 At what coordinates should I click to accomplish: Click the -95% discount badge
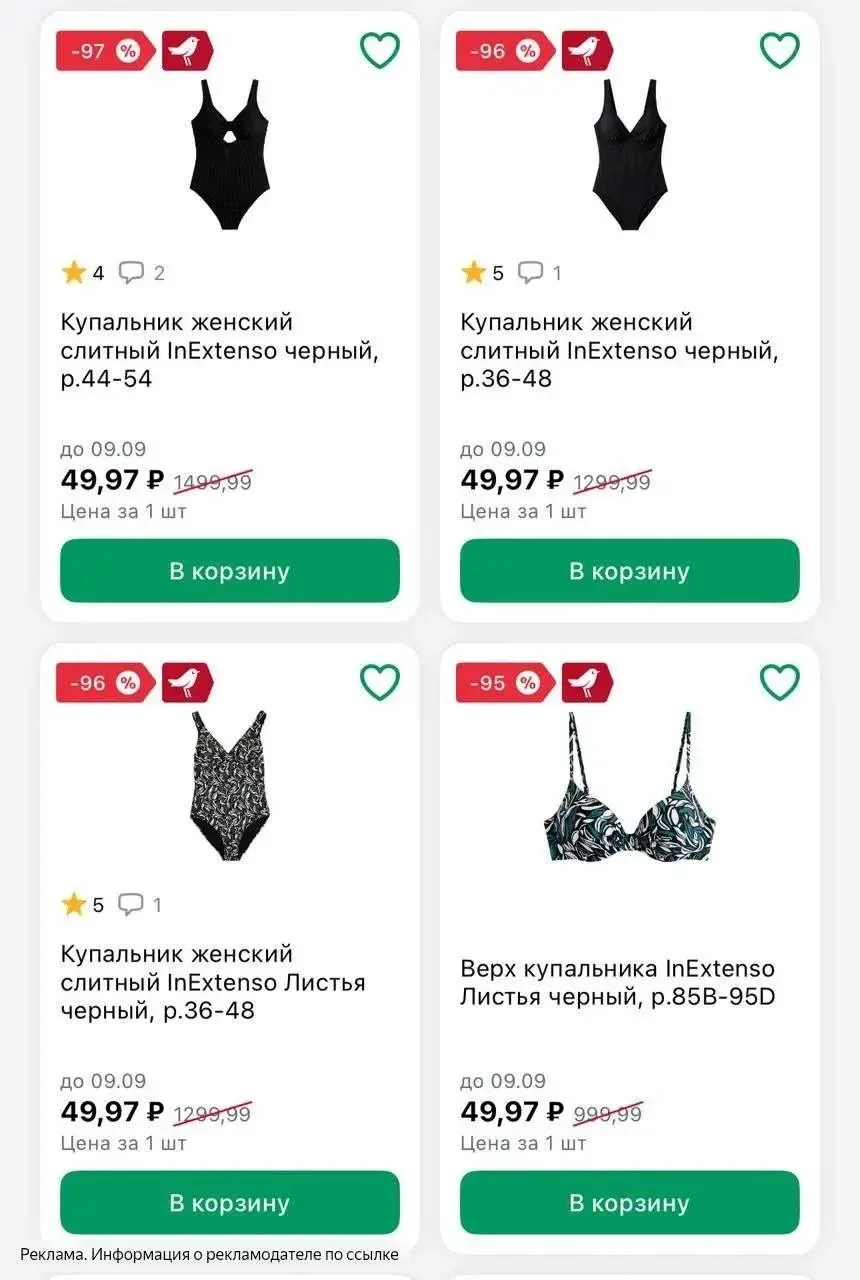[x=506, y=683]
